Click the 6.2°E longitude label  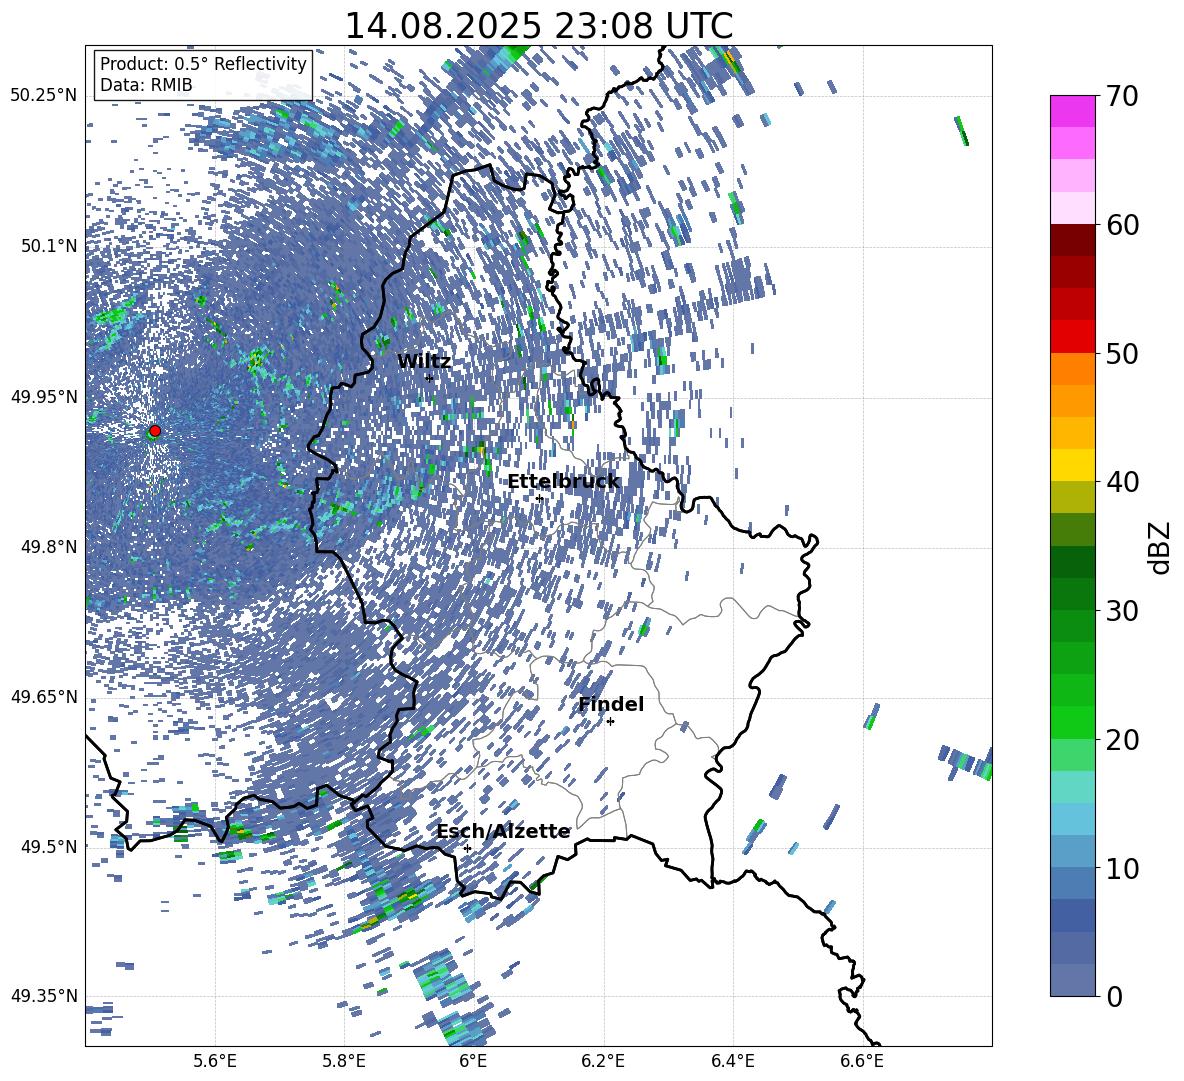(x=603, y=1062)
